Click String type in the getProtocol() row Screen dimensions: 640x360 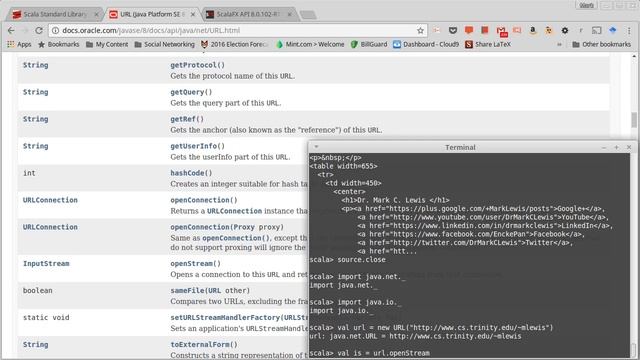pyautogui.click(x=36, y=65)
